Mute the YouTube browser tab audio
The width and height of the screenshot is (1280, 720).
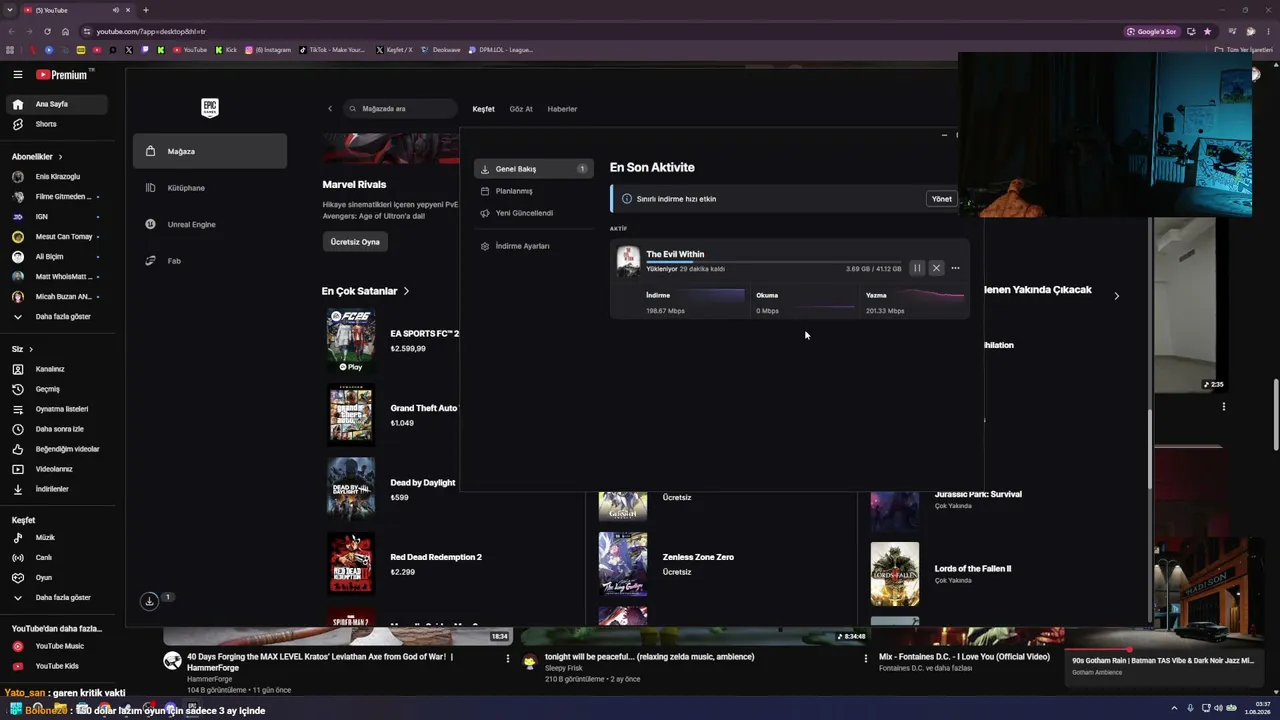[x=115, y=10]
